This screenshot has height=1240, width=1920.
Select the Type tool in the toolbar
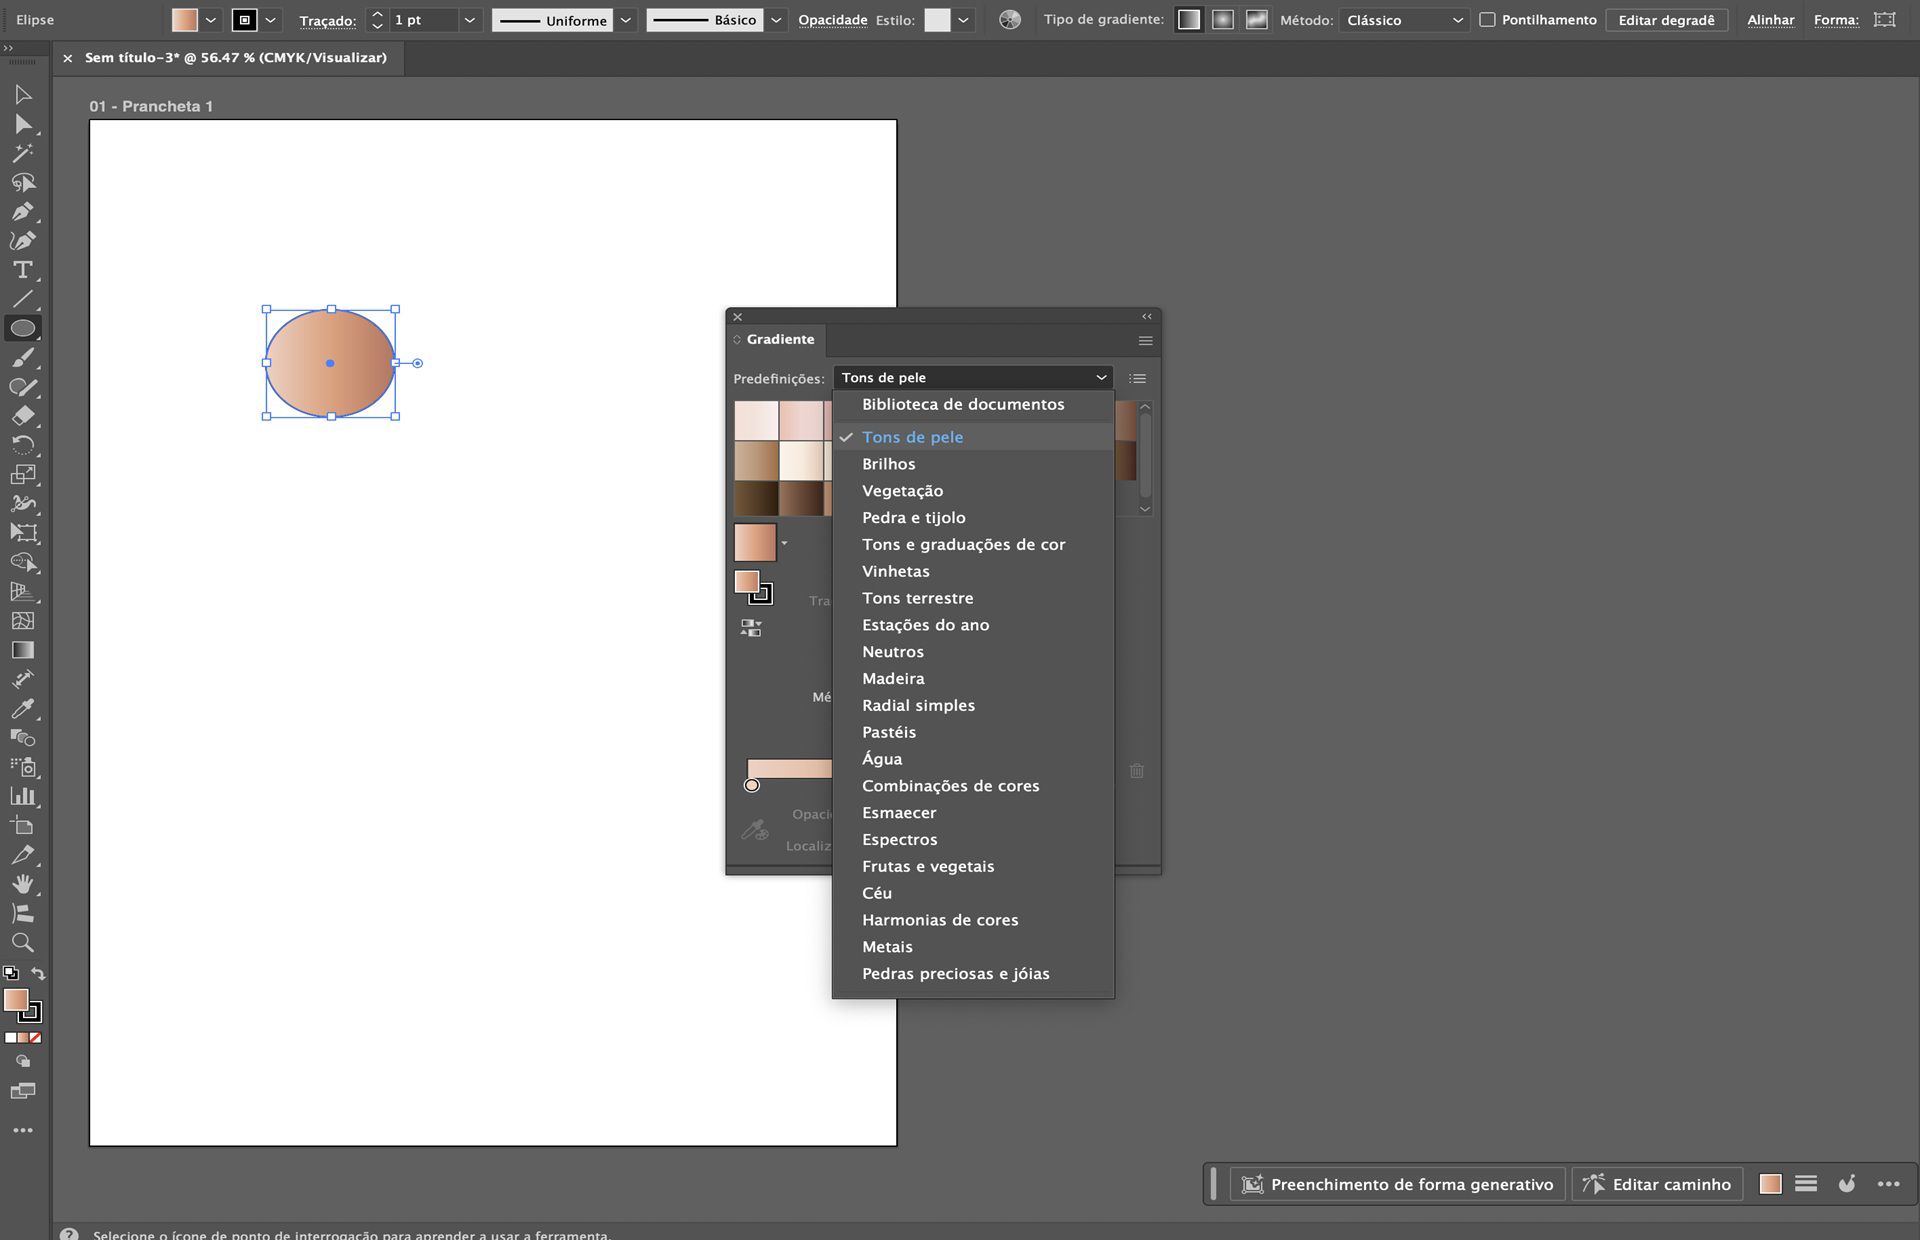pyautogui.click(x=24, y=269)
